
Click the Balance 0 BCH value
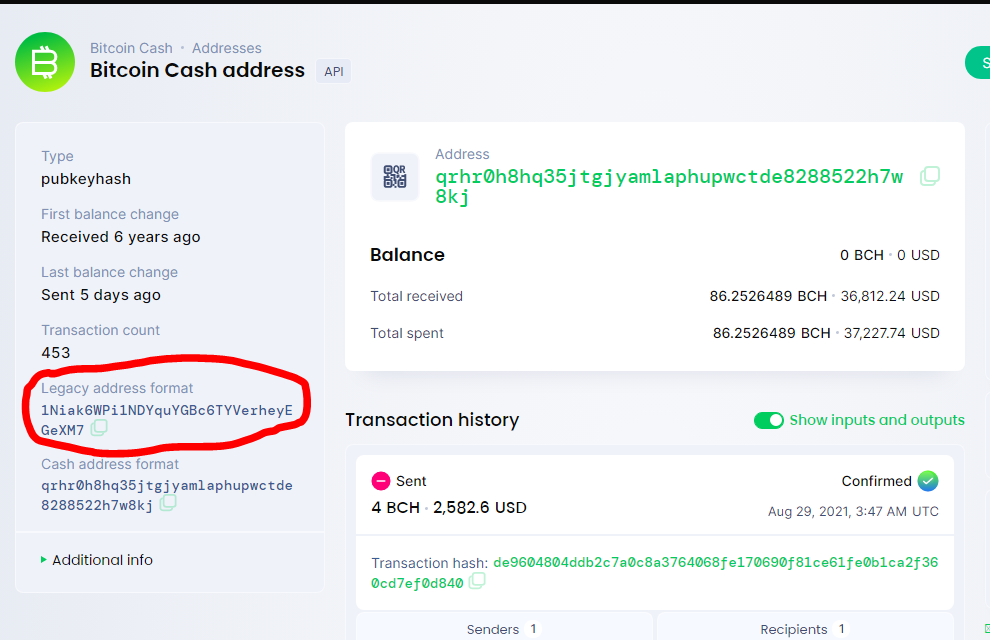[x=861, y=255]
